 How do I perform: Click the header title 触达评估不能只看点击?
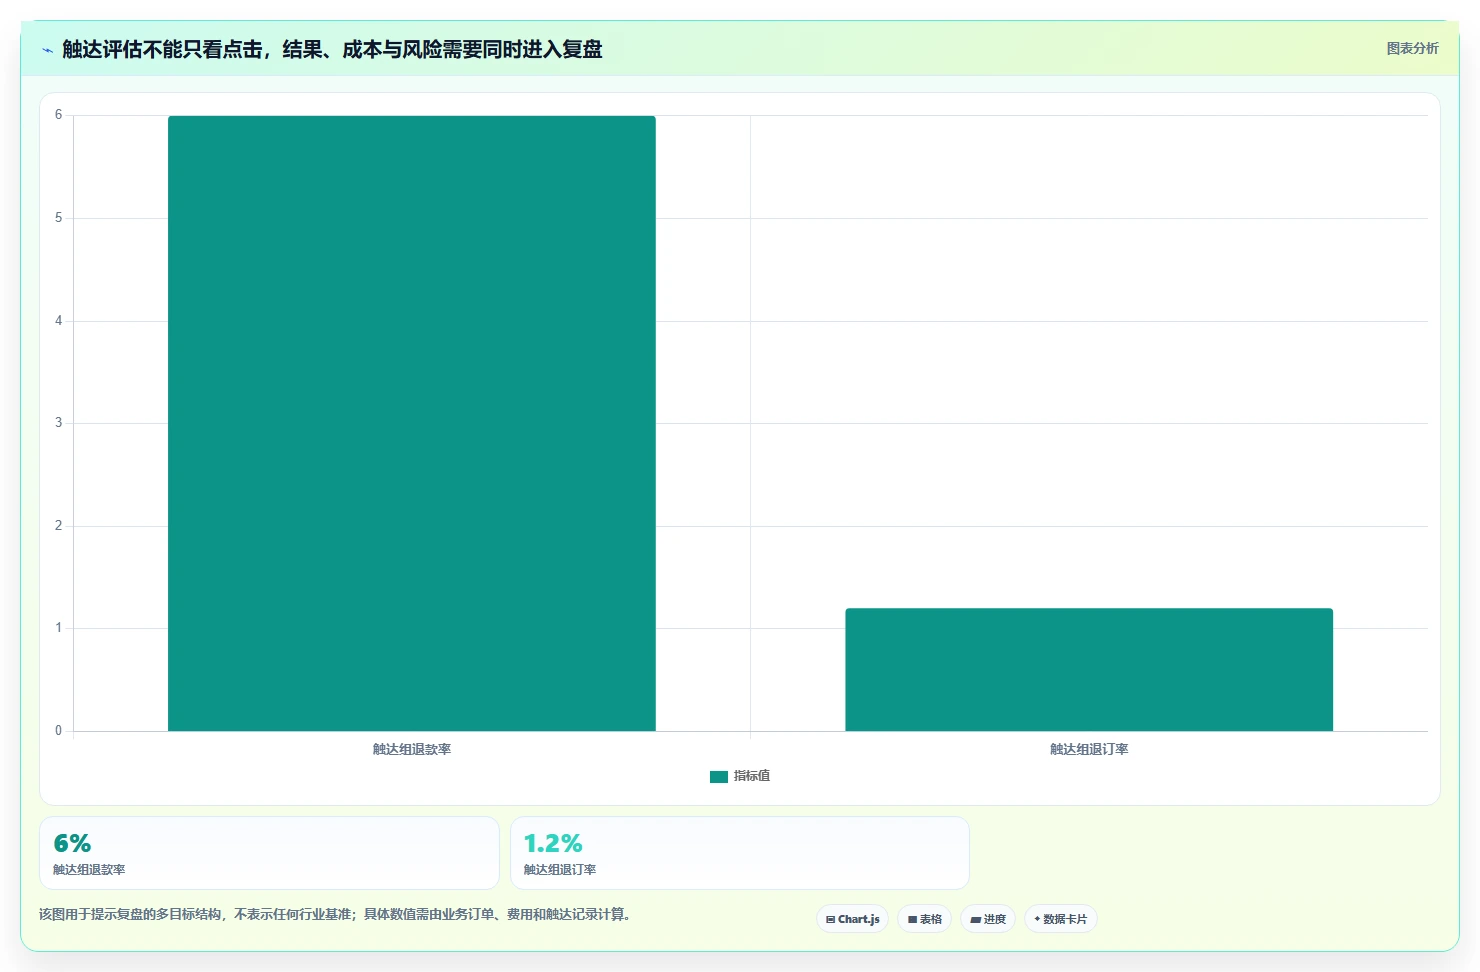[332, 50]
